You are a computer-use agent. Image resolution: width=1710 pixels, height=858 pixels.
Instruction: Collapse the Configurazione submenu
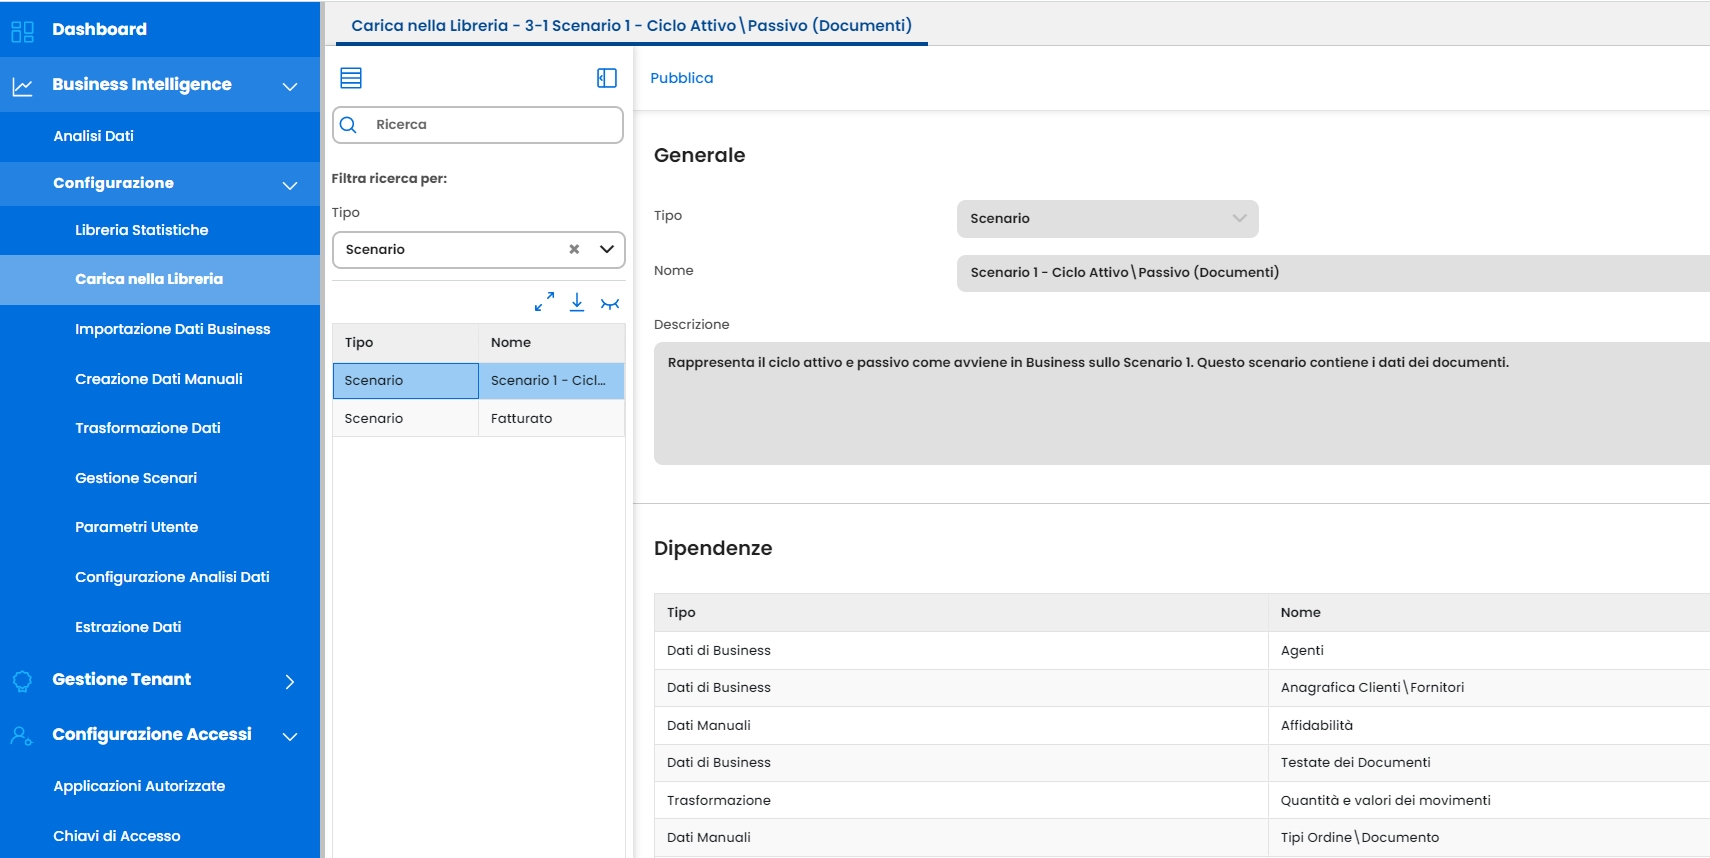[290, 185]
